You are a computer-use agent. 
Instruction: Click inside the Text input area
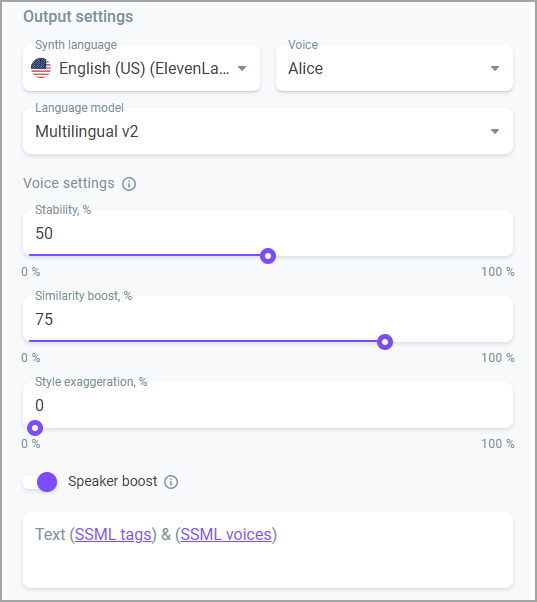268,550
